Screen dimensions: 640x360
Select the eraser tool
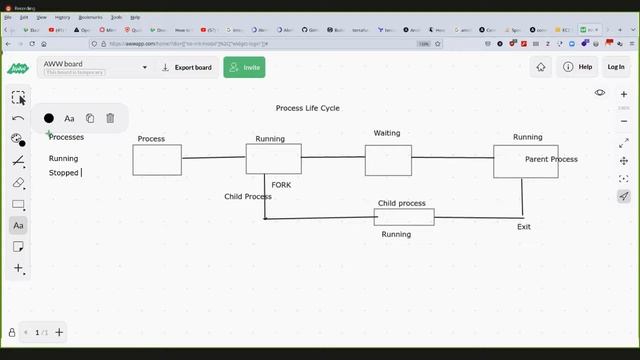pos(18,183)
